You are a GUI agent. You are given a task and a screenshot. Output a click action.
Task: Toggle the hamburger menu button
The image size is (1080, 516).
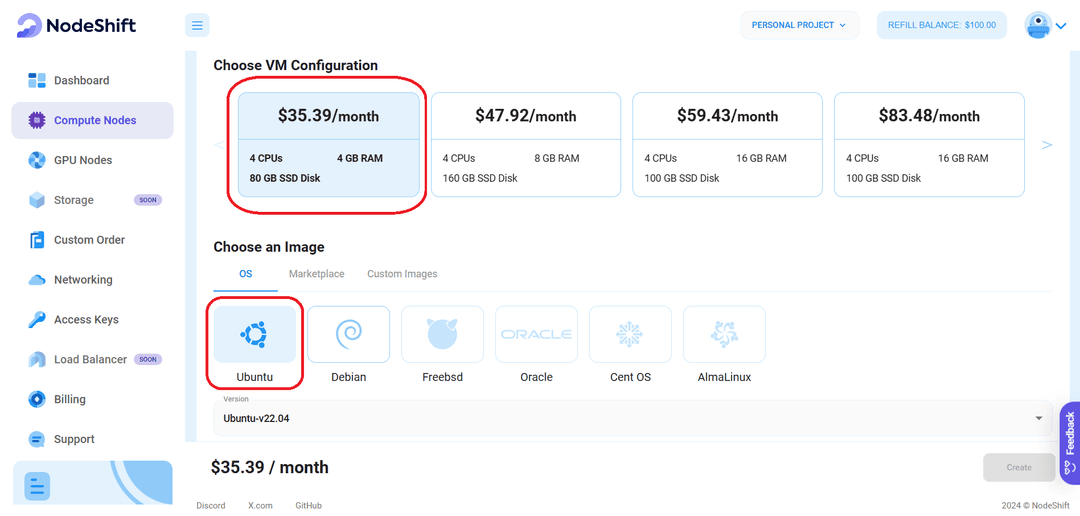point(197,26)
